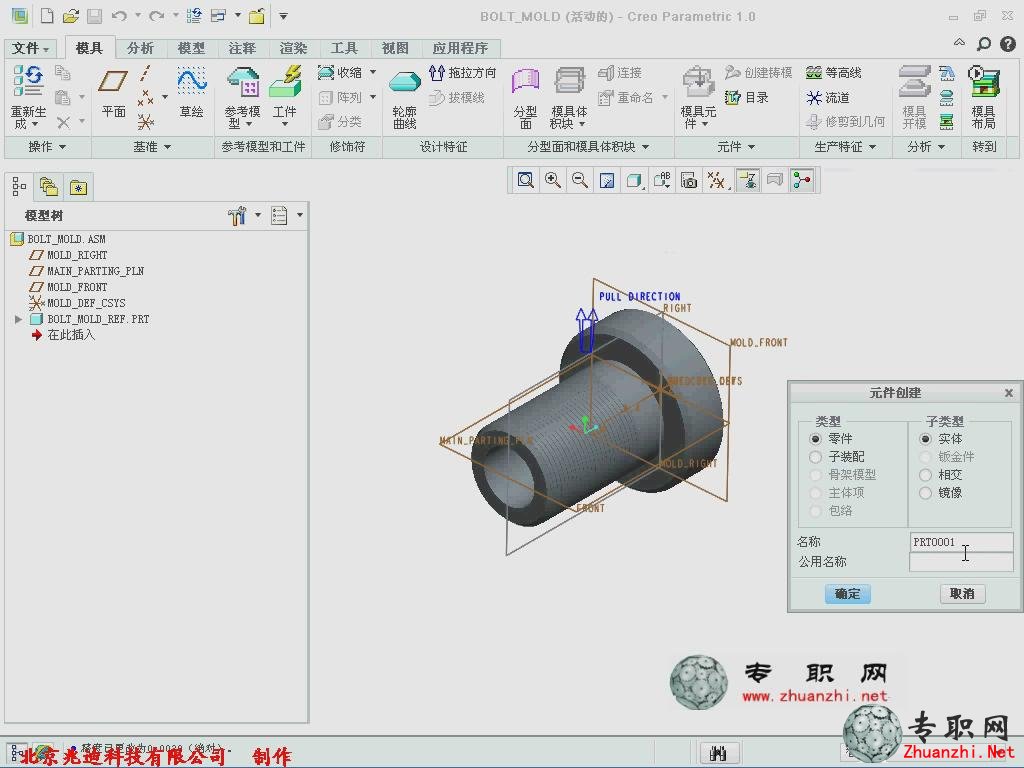Open the Datum (基准) group dropdown
Viewport: 1024px width, 768px height.
(152, 147)
